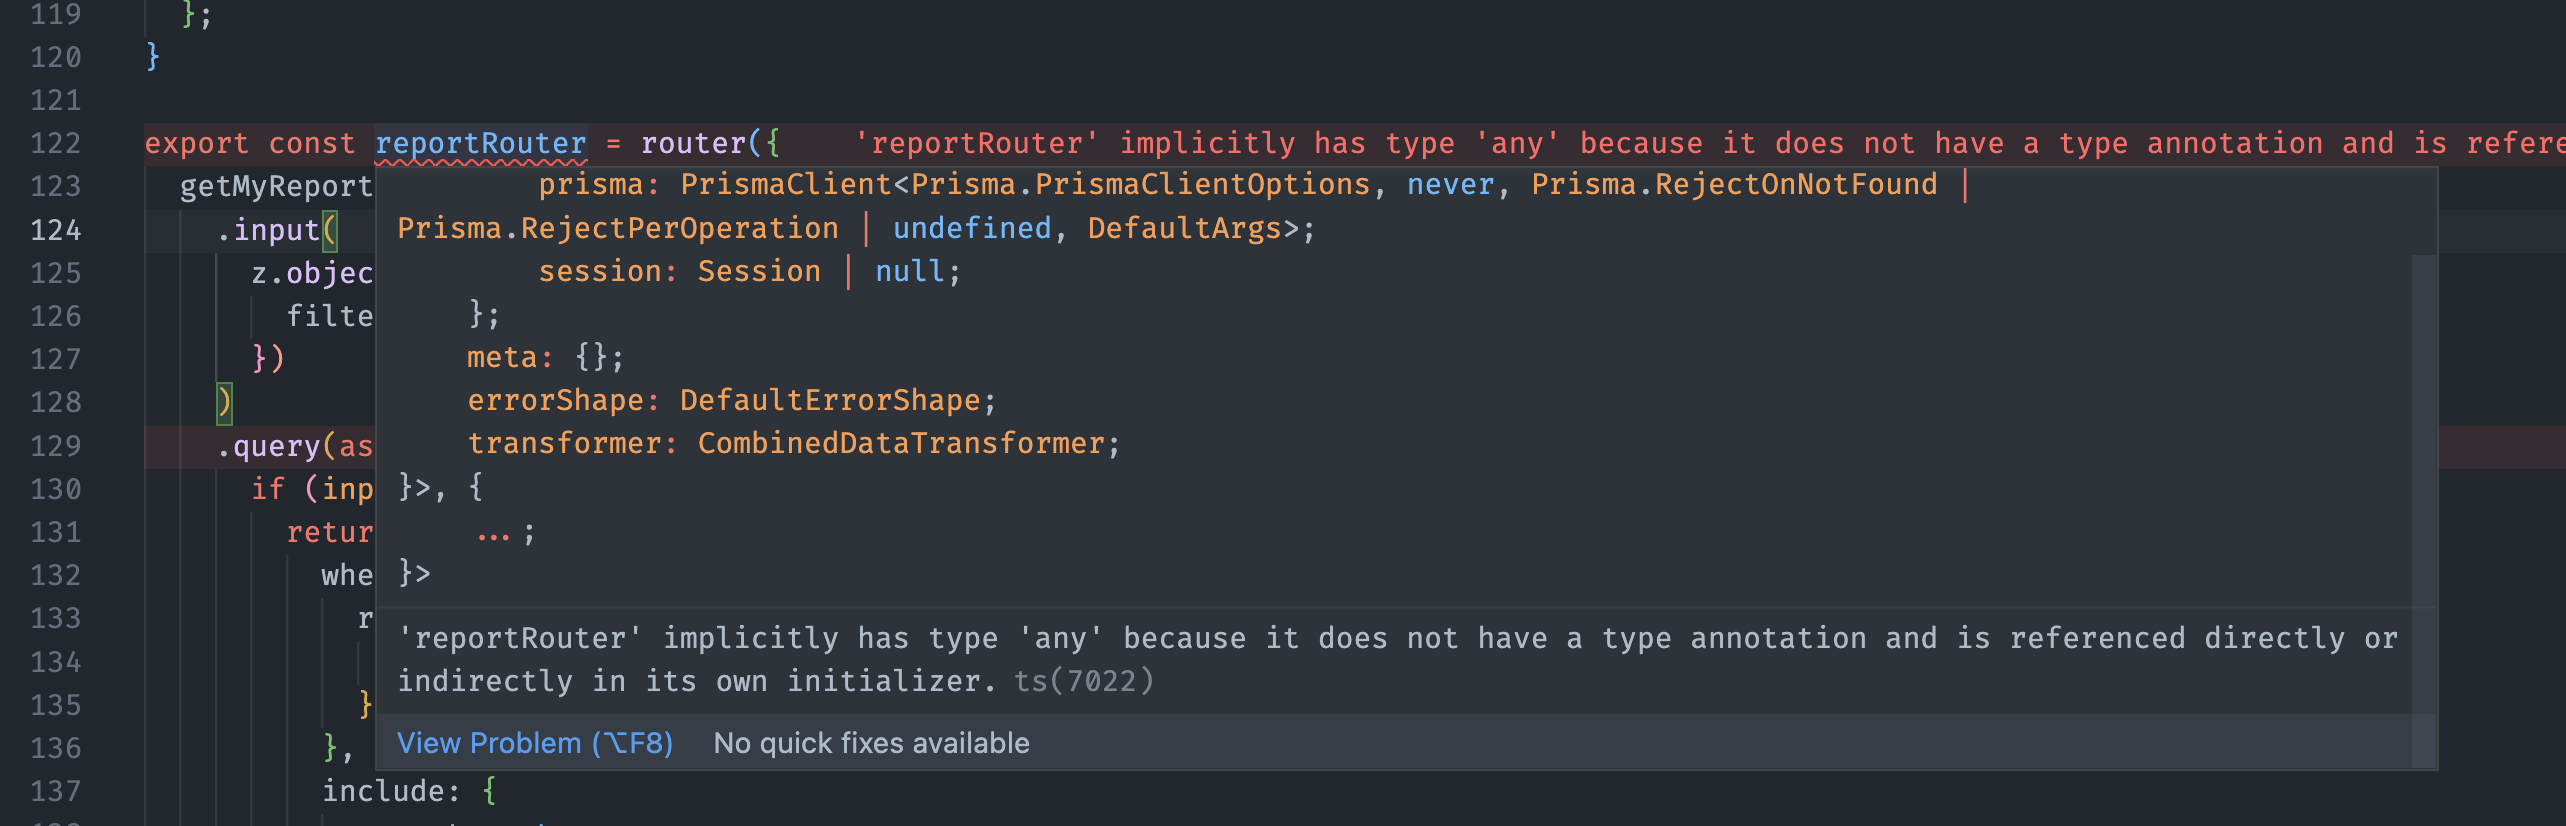This screenshot has height=826, width=2566.
Task: Click the getMyReport property name
Action: tap(276, 187)
